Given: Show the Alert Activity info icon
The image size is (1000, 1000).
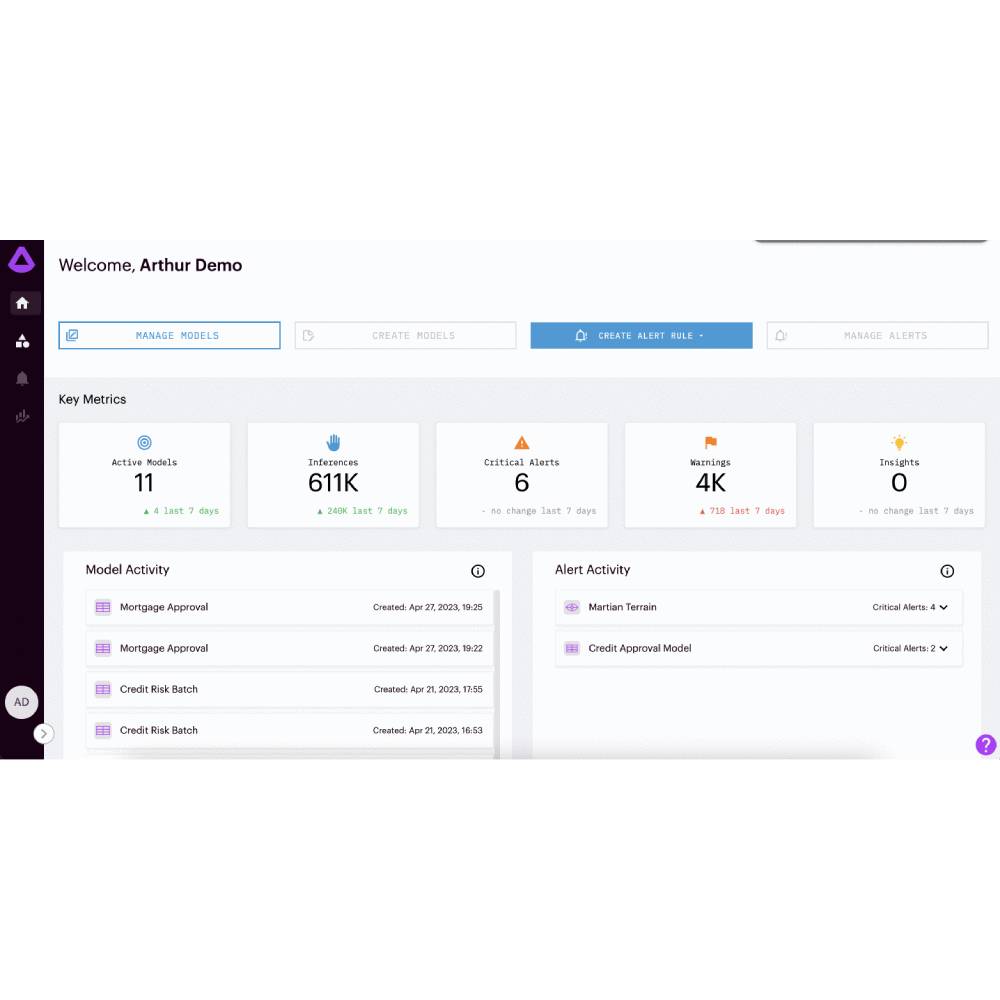Looking at the screenshot, I should [947, 571].
